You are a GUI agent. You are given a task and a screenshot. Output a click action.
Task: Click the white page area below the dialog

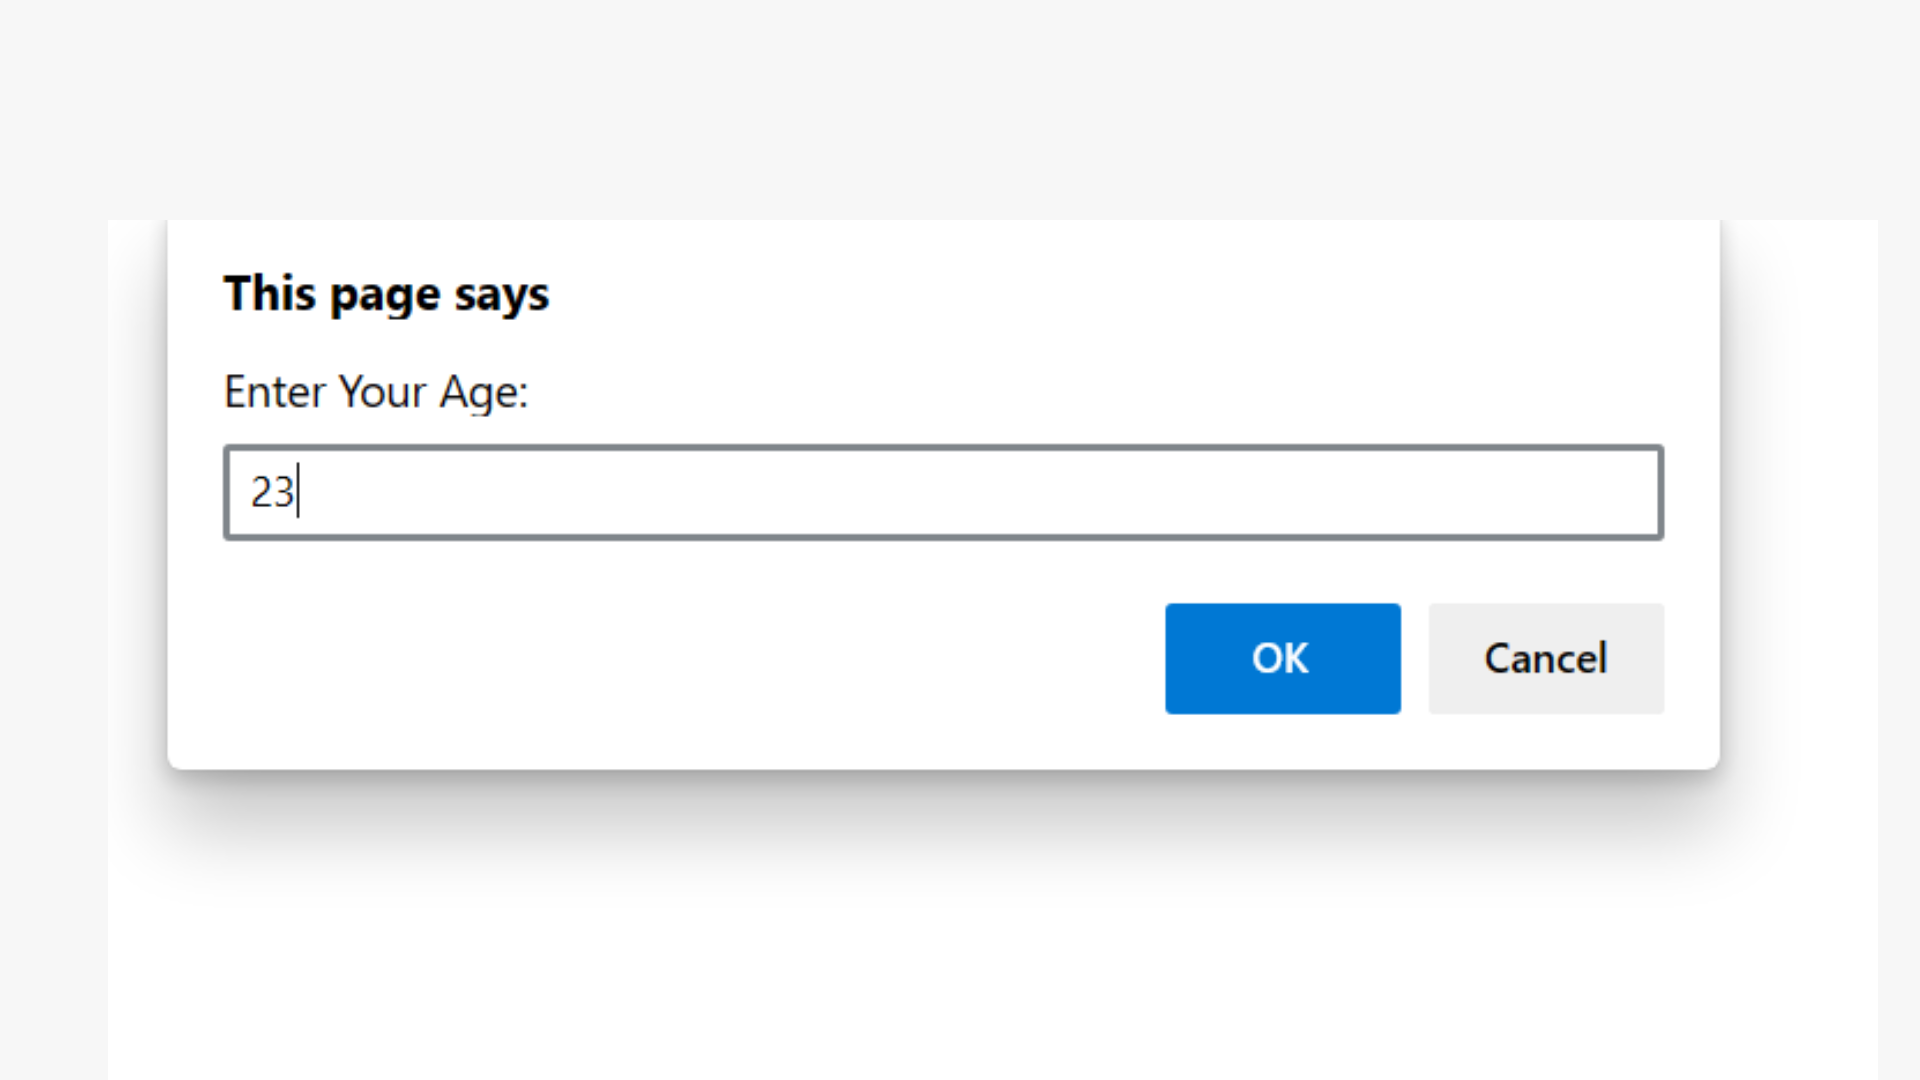click(x=960, y=960)
